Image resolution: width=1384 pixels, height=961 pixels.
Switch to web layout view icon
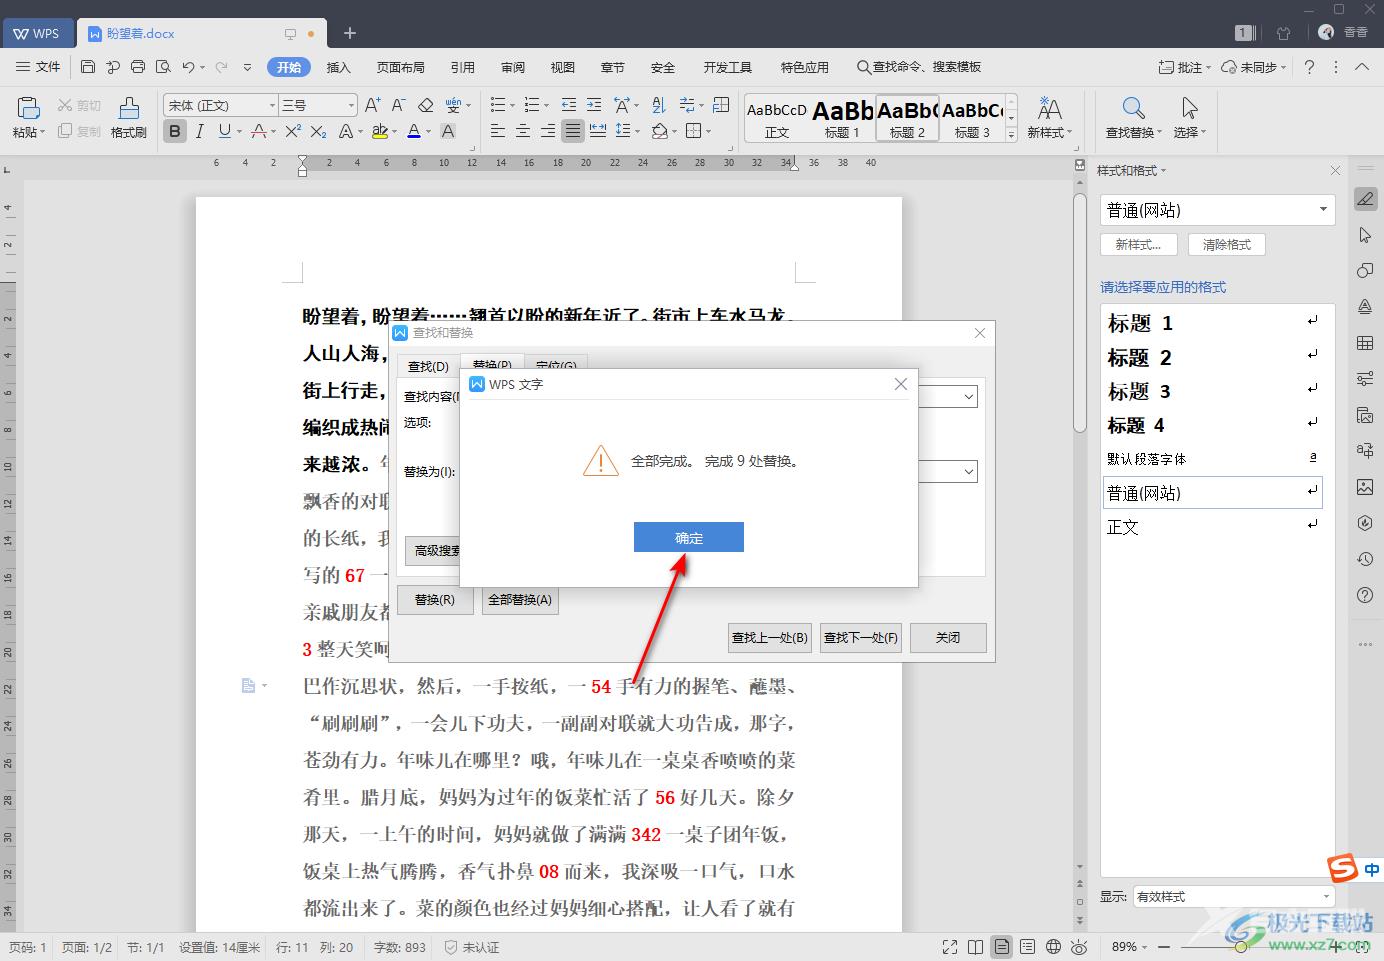click(x=1053, y=946)
